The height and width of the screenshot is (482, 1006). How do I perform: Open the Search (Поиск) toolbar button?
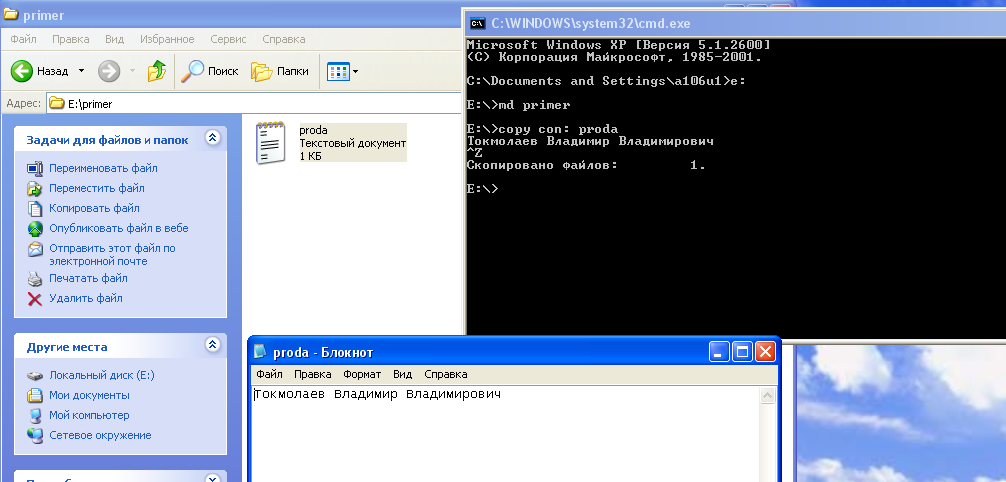(x=209, y=71)
